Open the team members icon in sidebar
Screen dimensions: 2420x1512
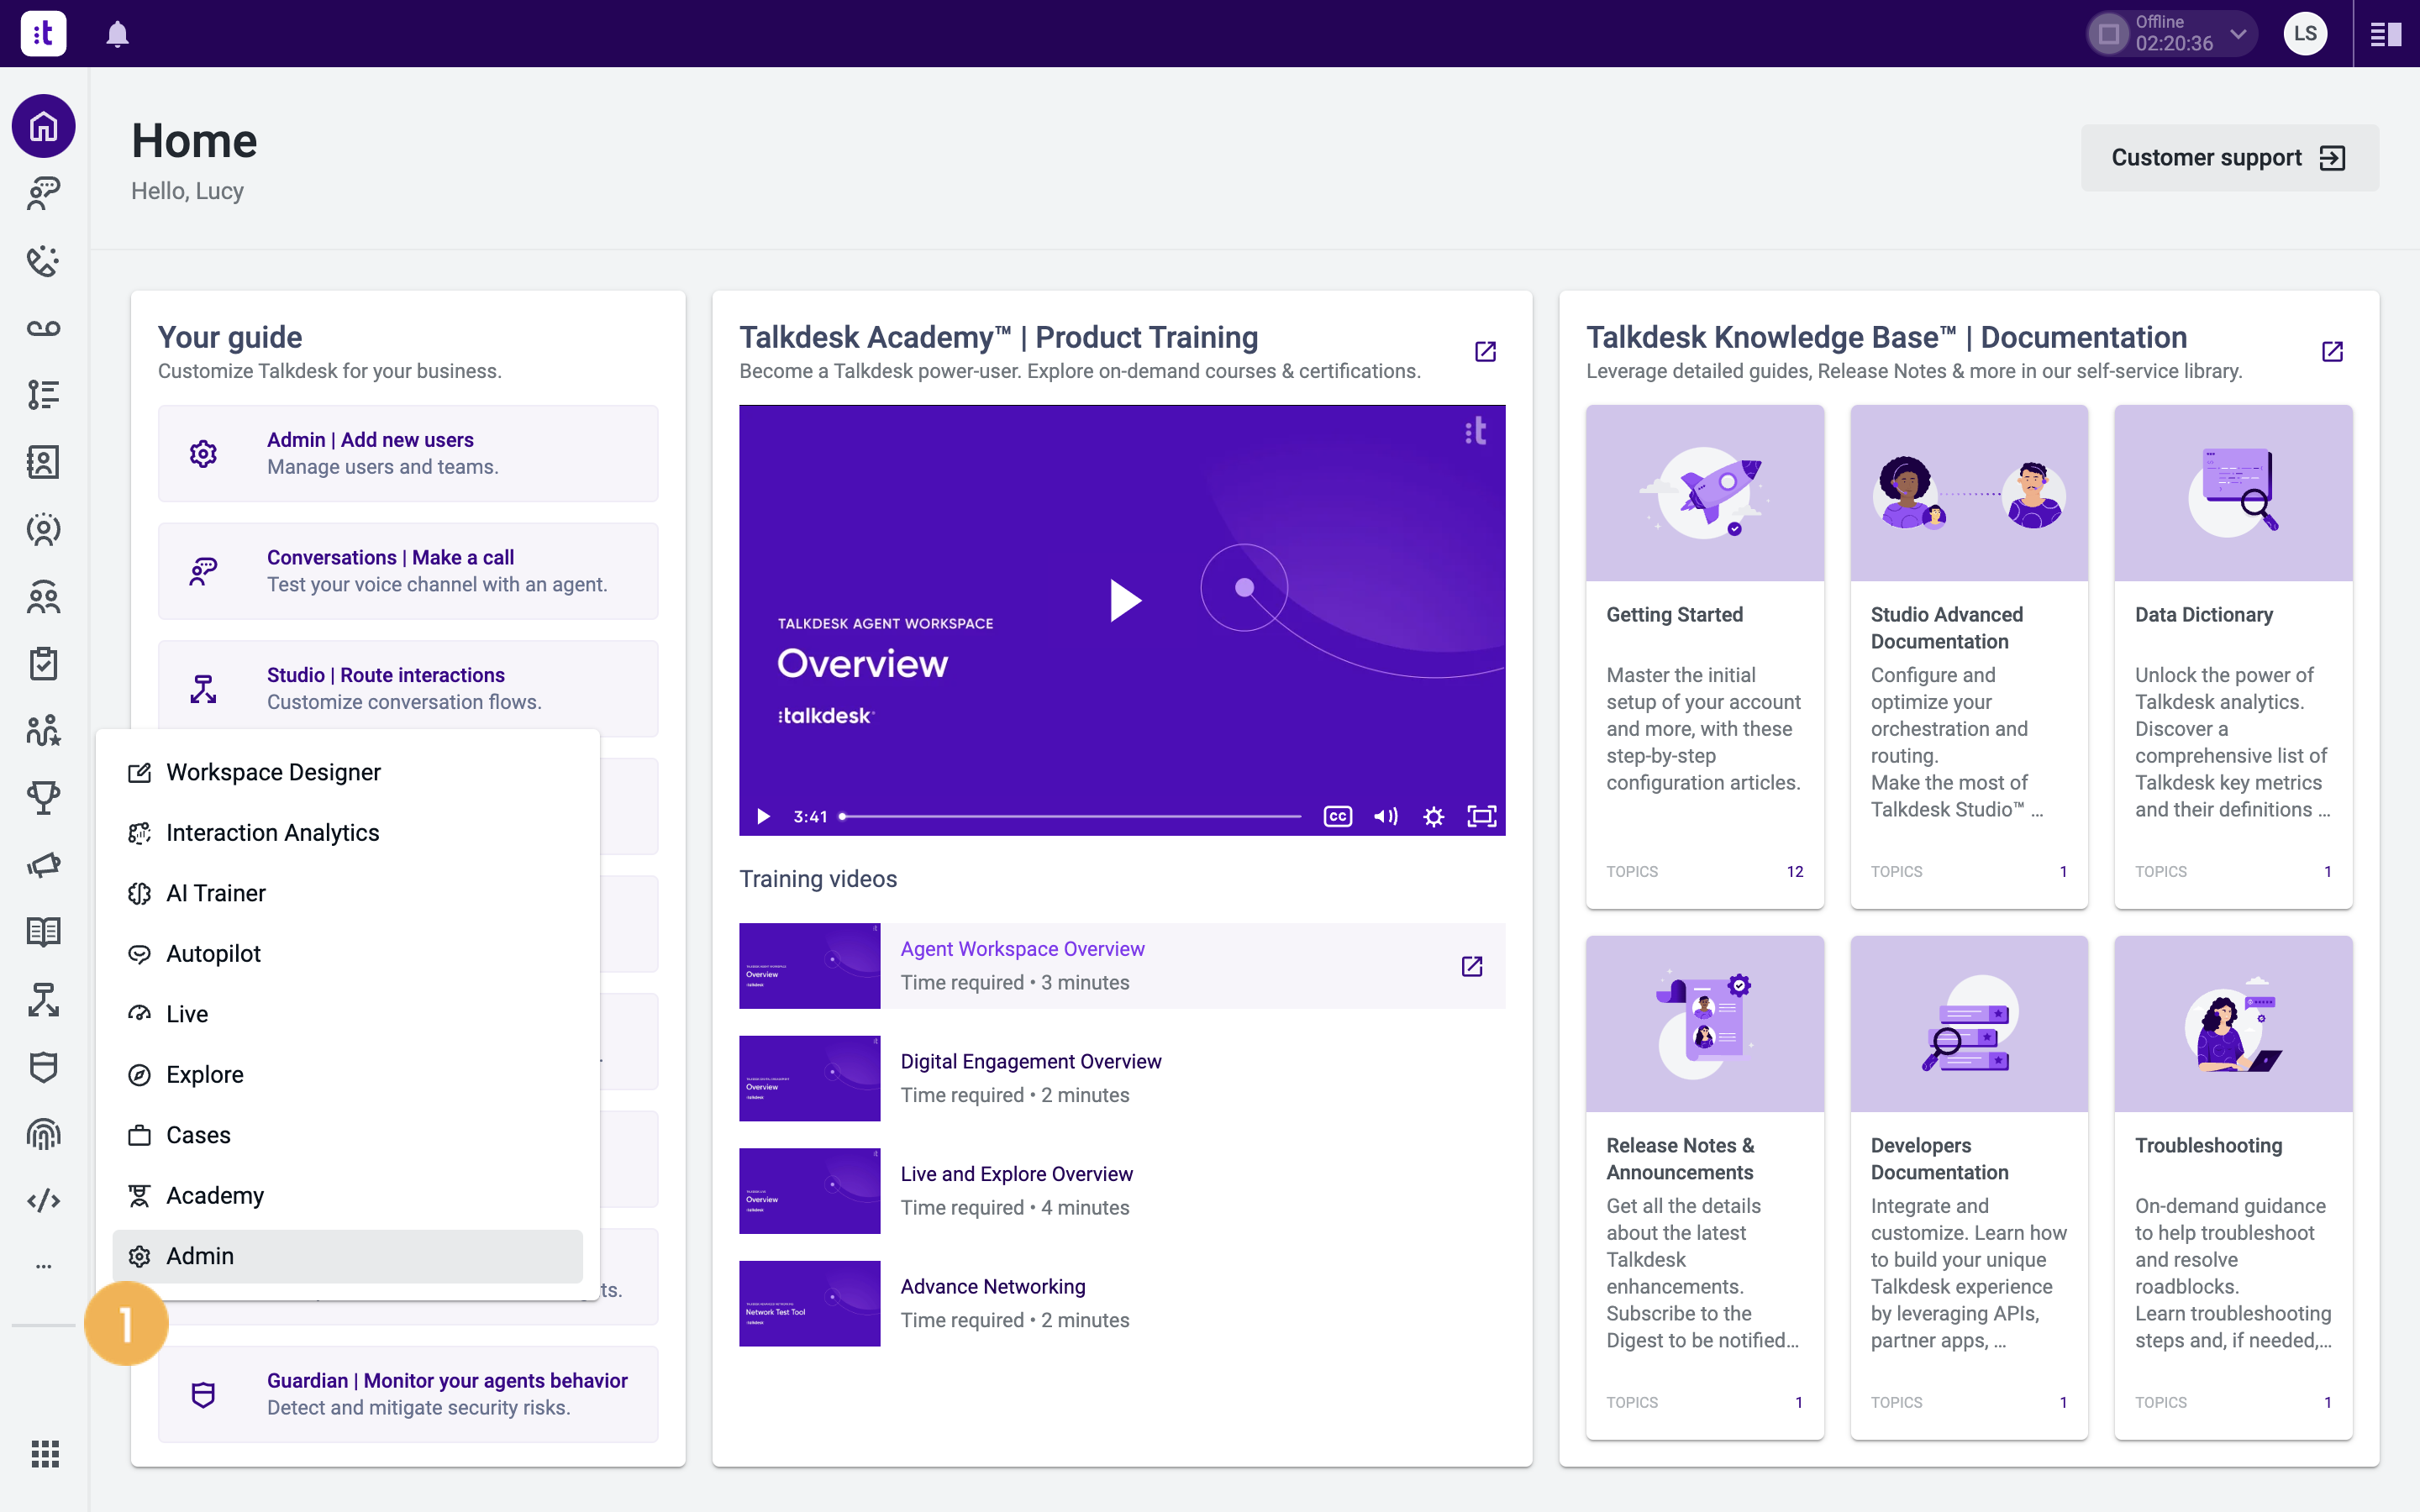[43, 597]
